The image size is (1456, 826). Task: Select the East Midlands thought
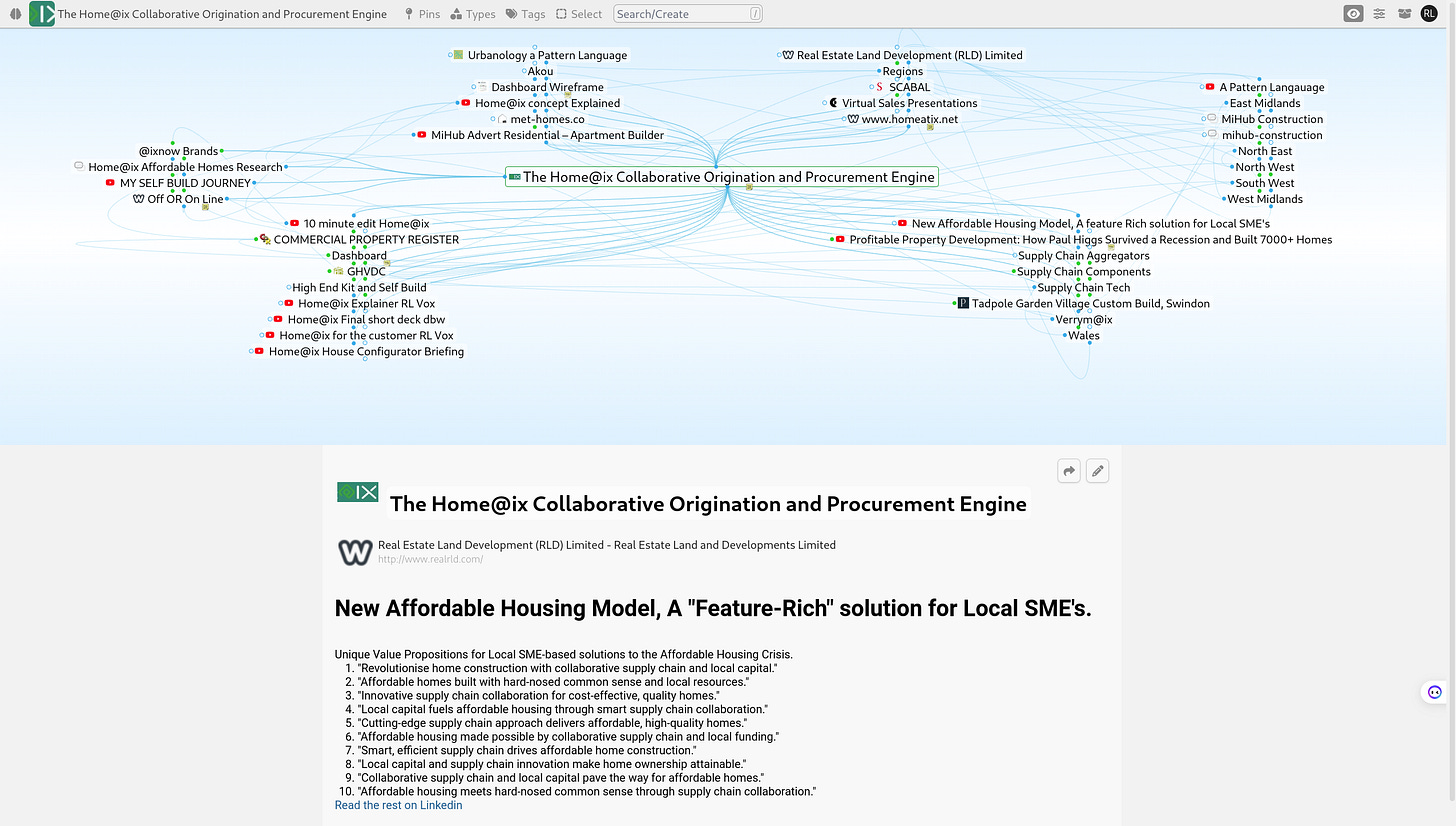click(x=1265, y=103)
